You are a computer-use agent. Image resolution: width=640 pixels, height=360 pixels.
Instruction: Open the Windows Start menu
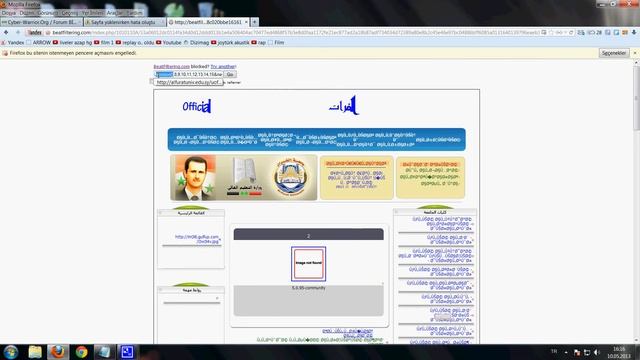click(11, 352)
